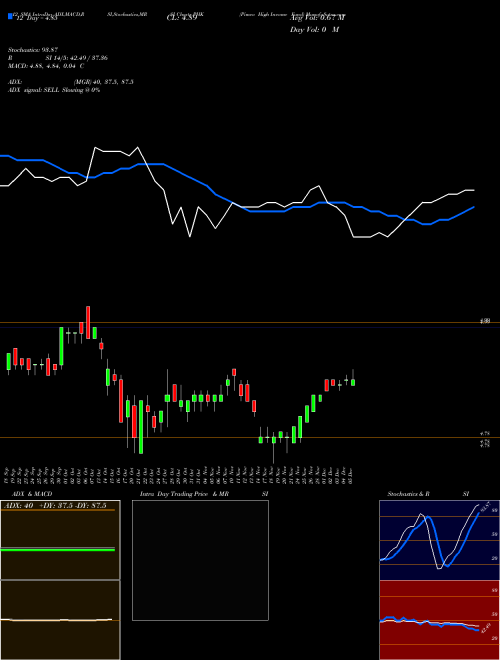Select the Stochastics: 93.87 reading
The width and height of the screenshot is (500, 660).
tap(32, 50)
